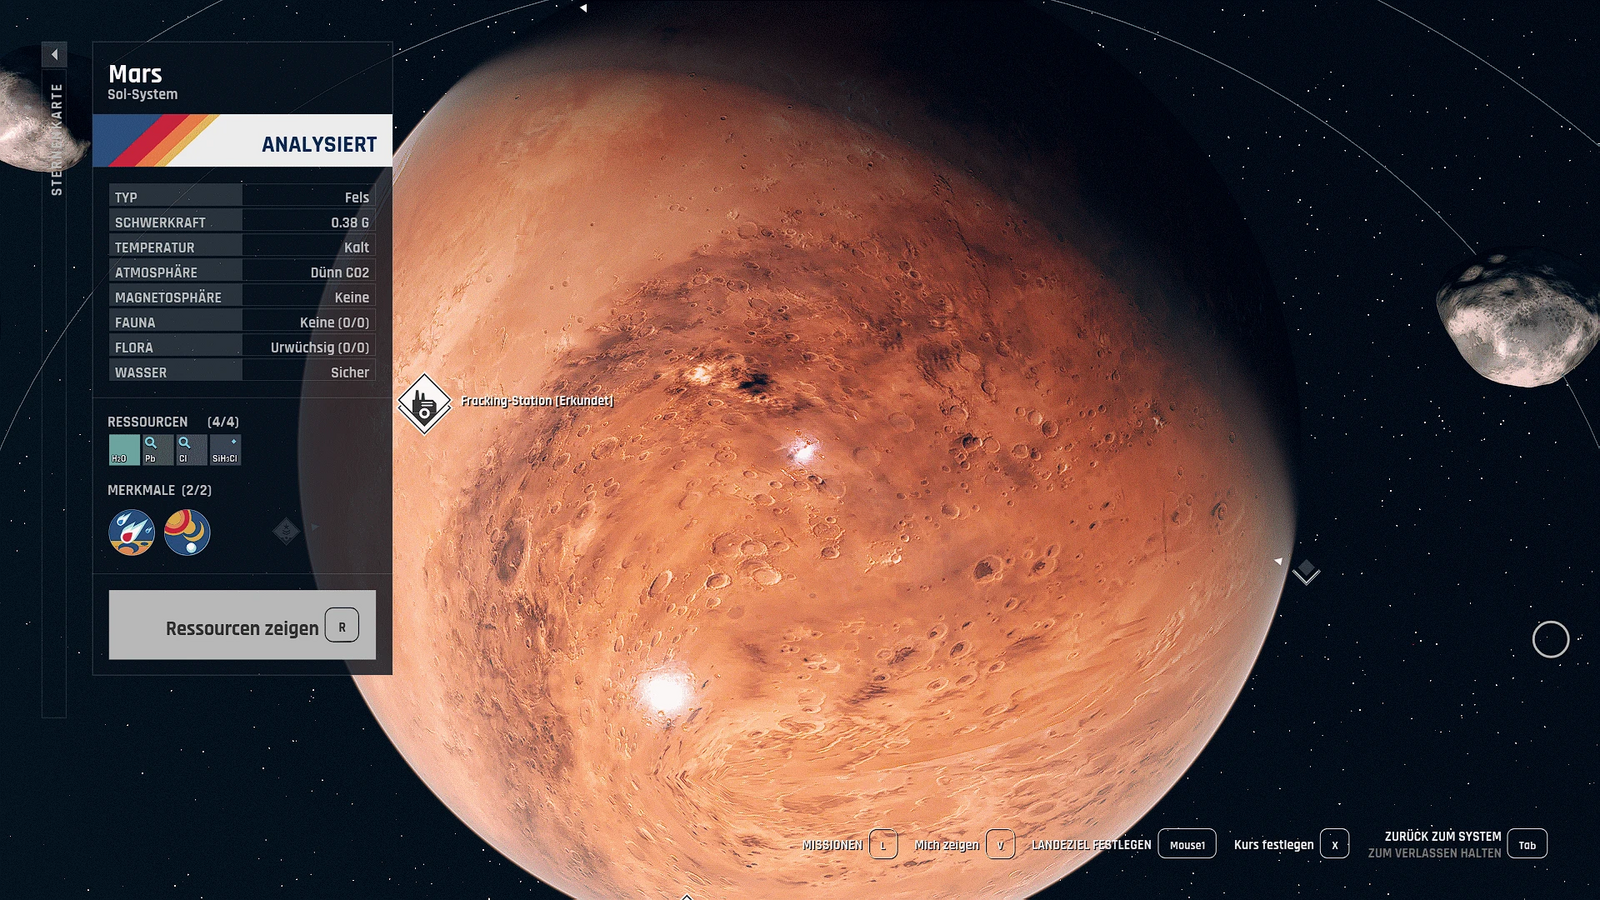Select the SiH3Cl rare resource tile
Viewport: 1600px width, 900px height.
coord(224,448)
